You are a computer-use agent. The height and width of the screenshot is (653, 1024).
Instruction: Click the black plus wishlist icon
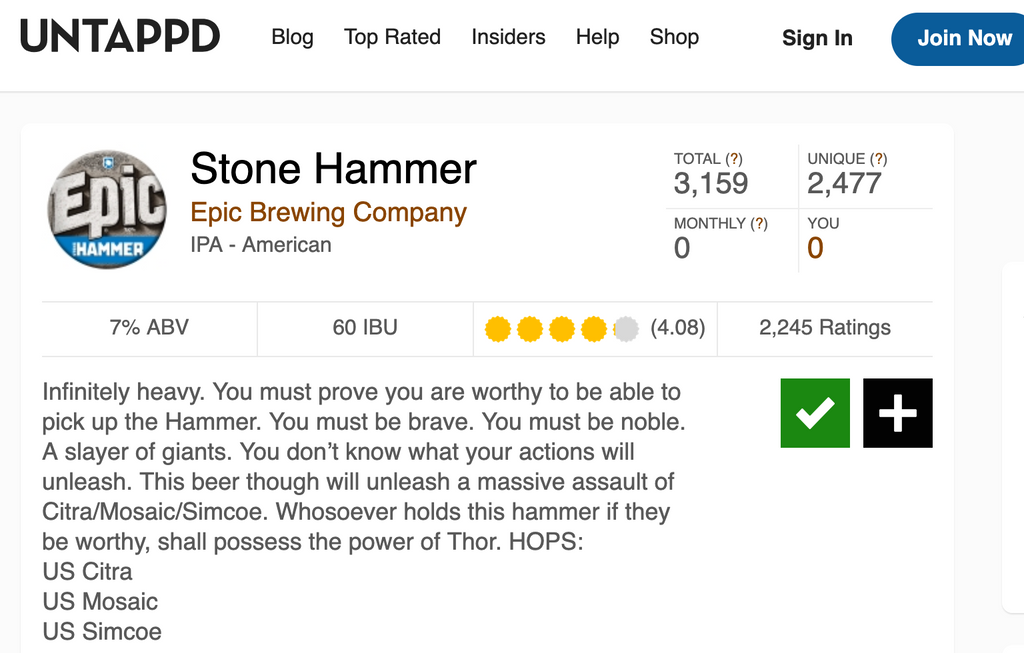[897, 413]
